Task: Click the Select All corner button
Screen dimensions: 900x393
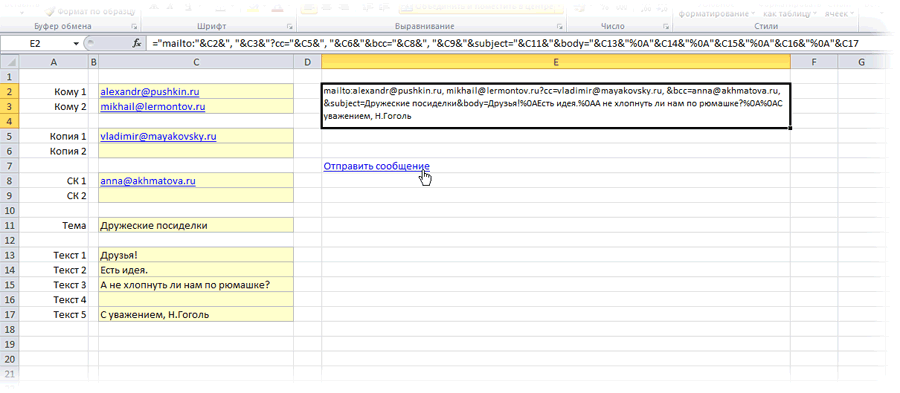Action: coord(10,62)
